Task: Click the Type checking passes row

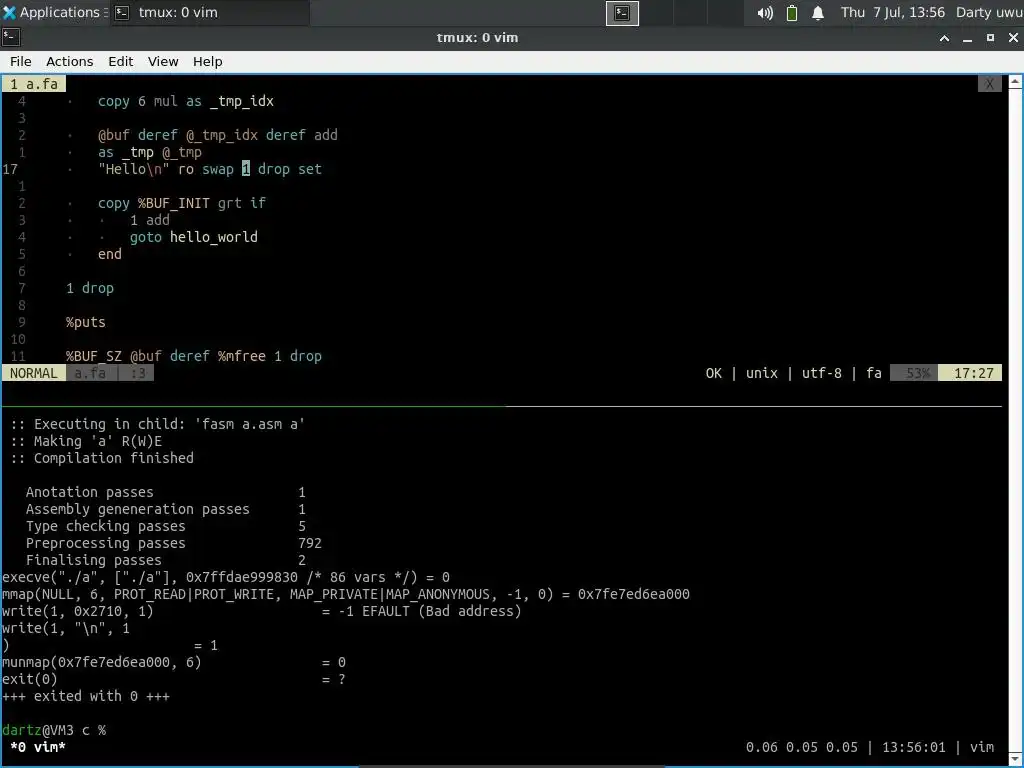Action: pyautogui.click(x=165, y=526)
